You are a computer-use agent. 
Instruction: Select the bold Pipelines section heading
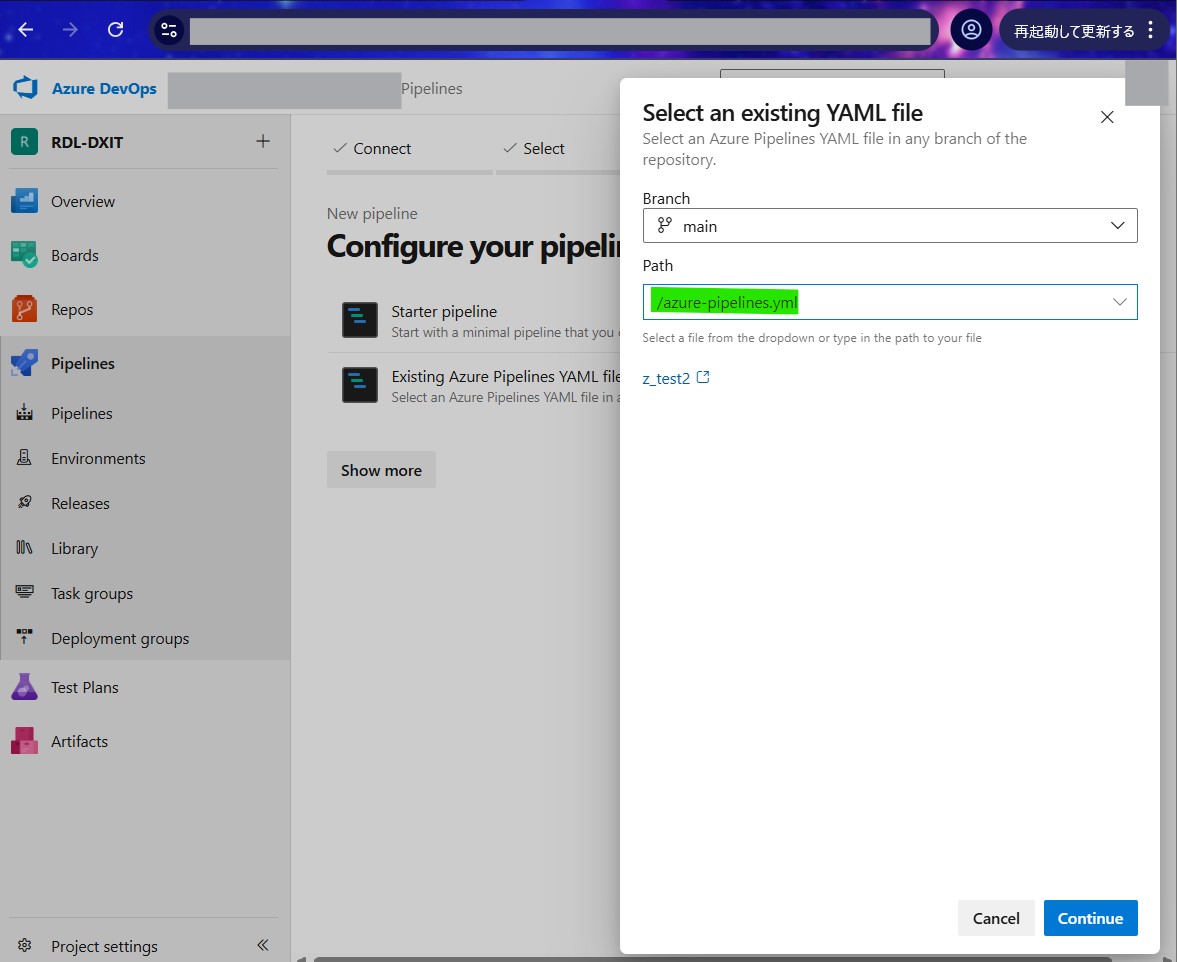click(83, 363)
